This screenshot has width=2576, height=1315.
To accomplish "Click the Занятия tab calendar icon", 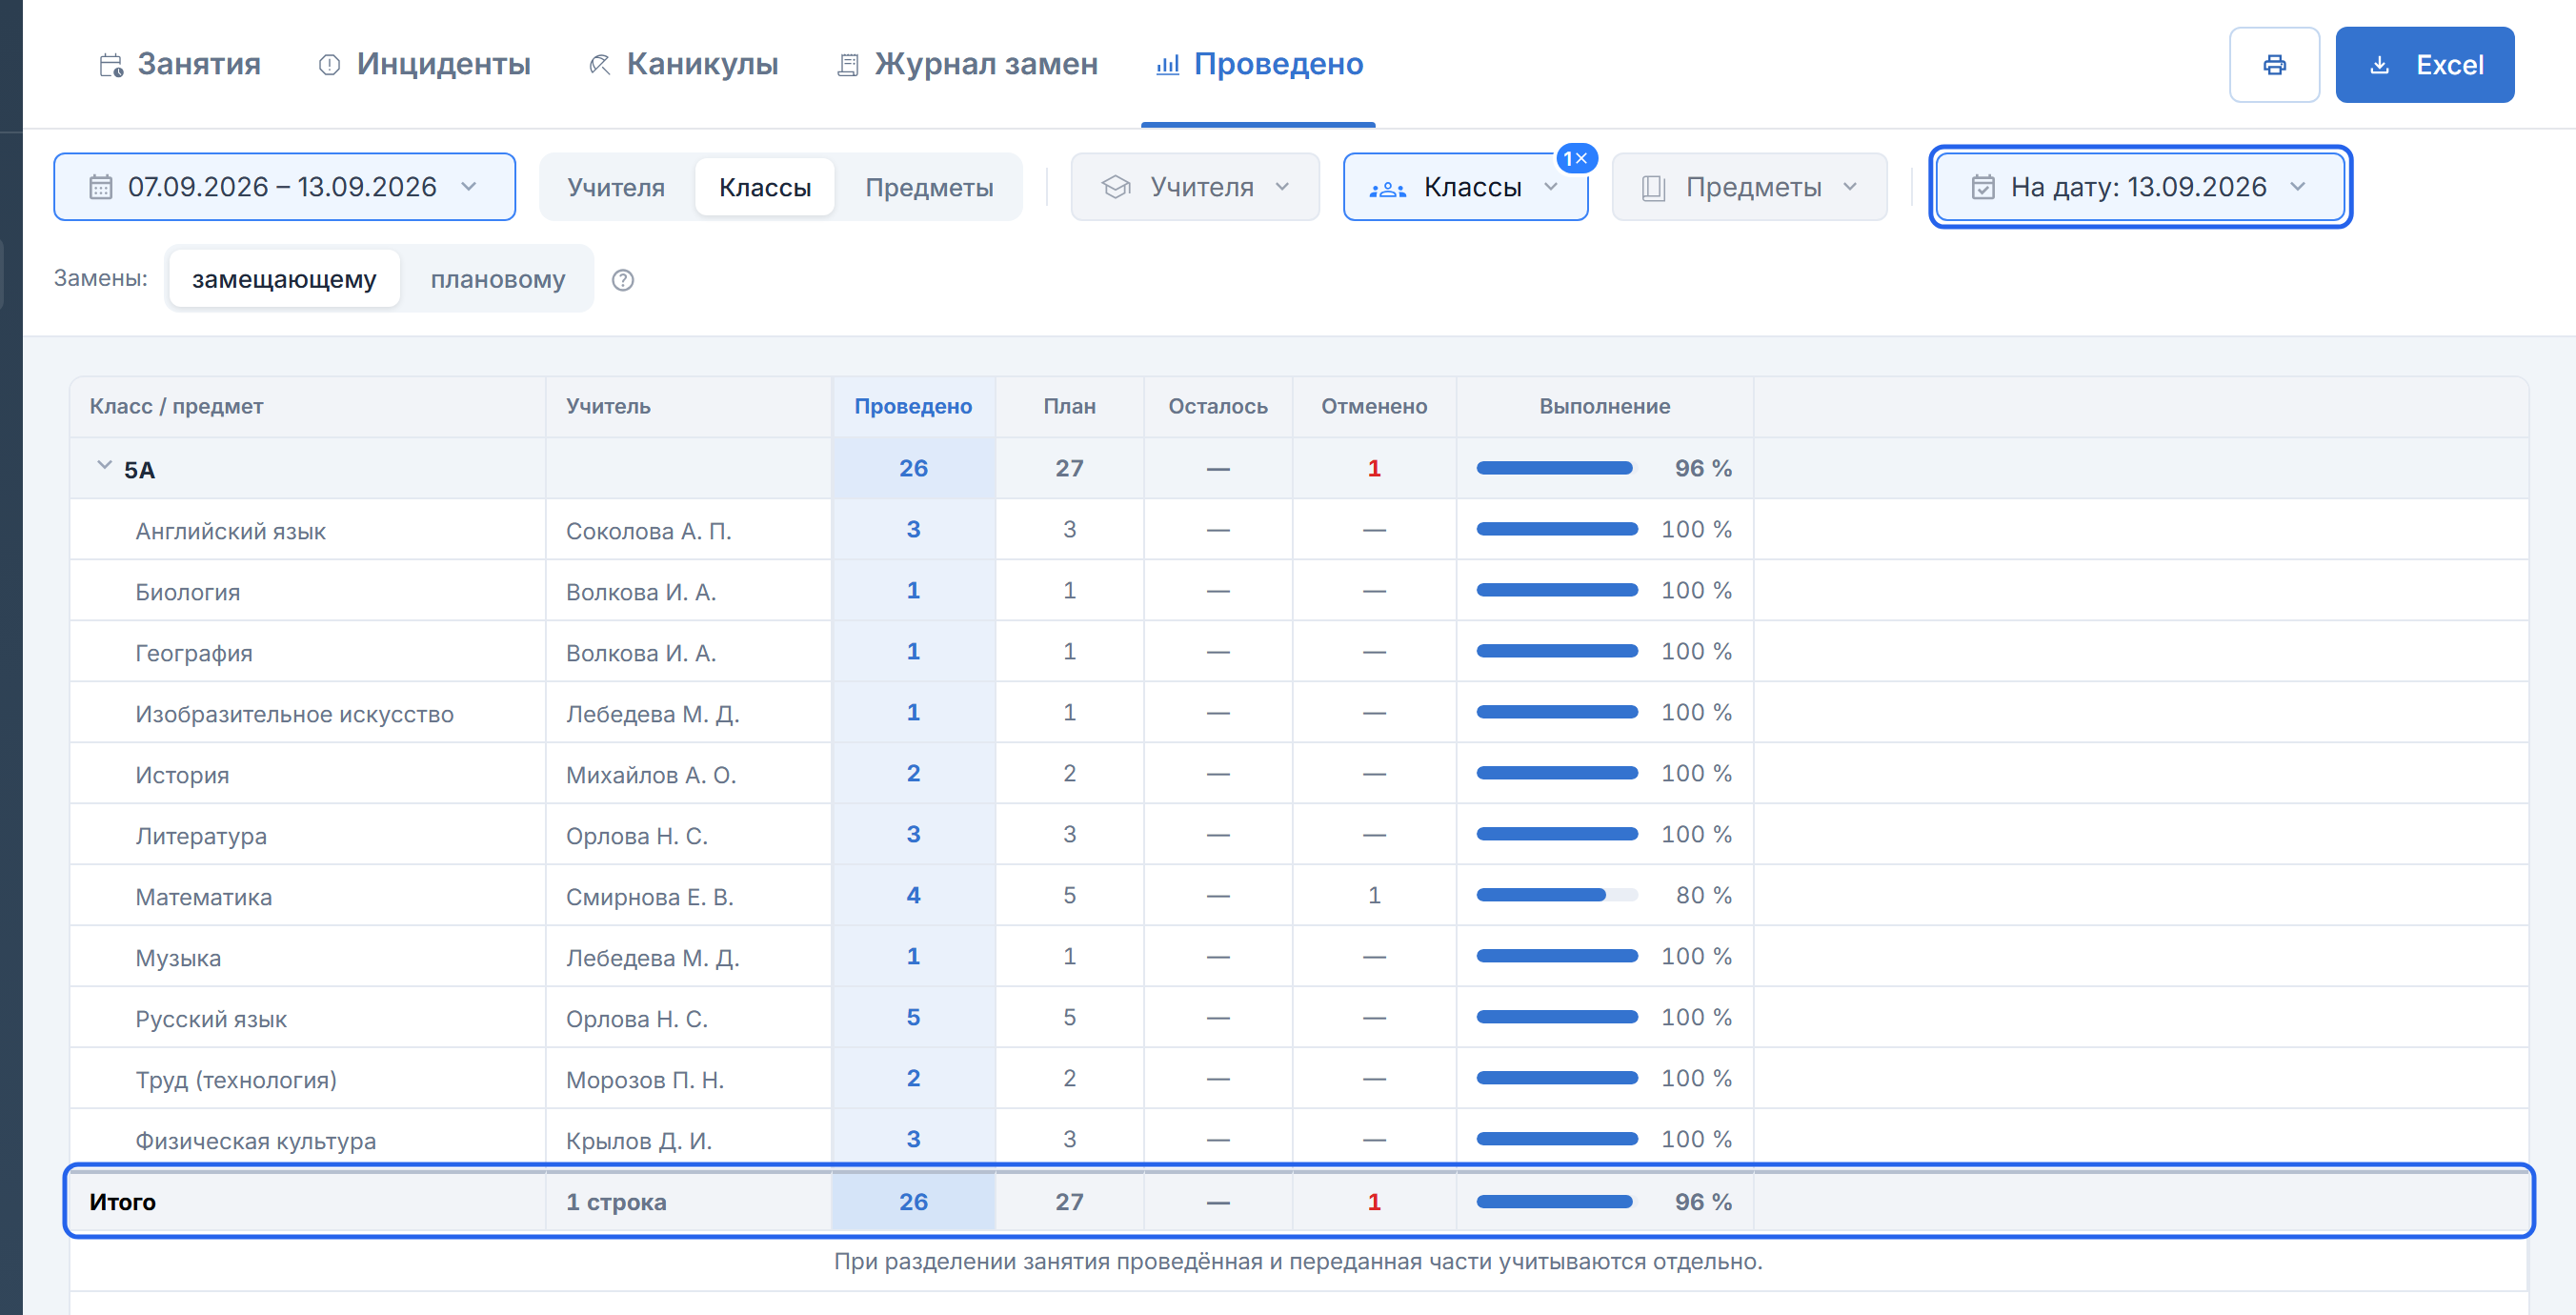I will click(x=111, y=65).
